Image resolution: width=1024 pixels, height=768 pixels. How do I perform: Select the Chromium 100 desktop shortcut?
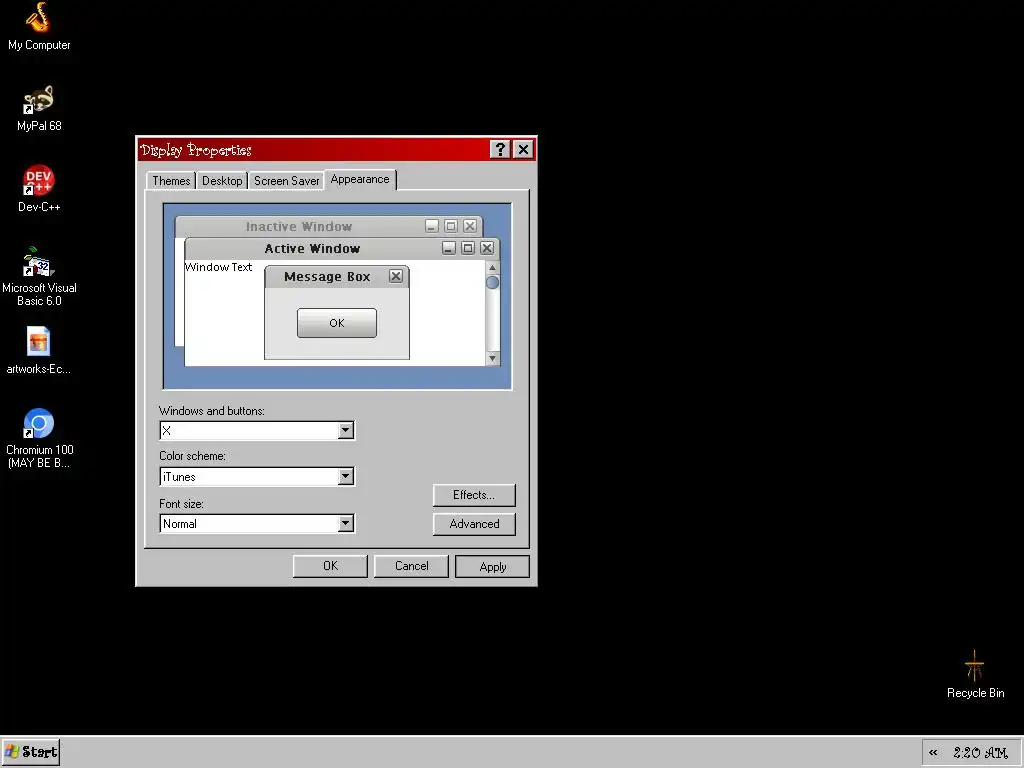point(39,438)
